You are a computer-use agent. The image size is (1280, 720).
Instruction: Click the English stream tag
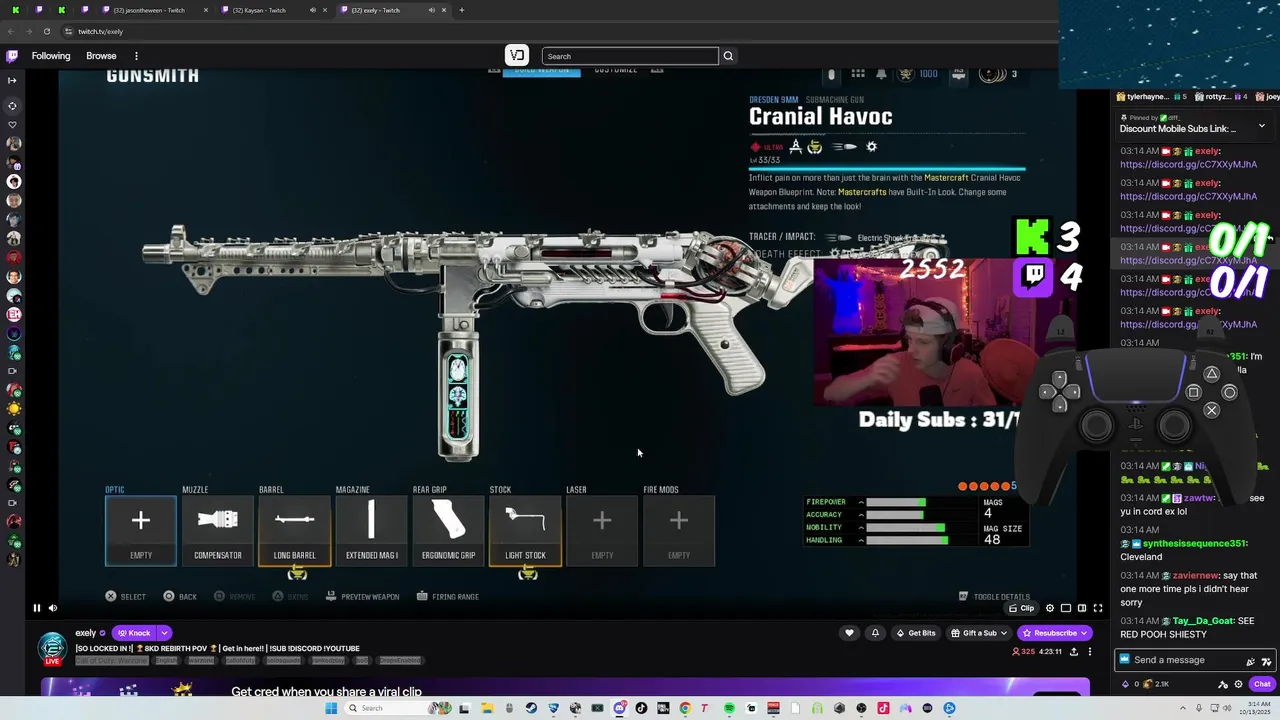(x=166, y=661)
